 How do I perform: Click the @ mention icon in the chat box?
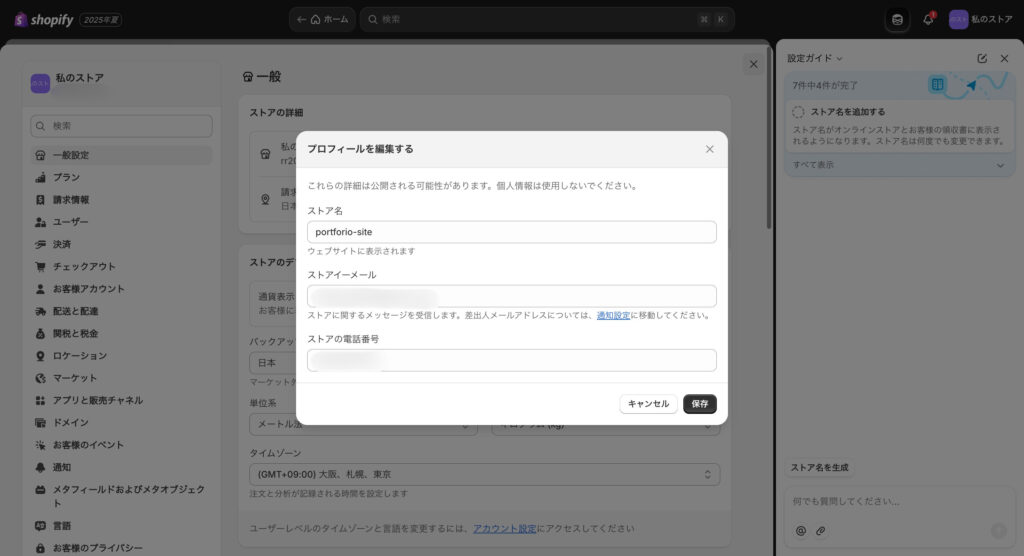pyautogui.click(x=801, y=530)
